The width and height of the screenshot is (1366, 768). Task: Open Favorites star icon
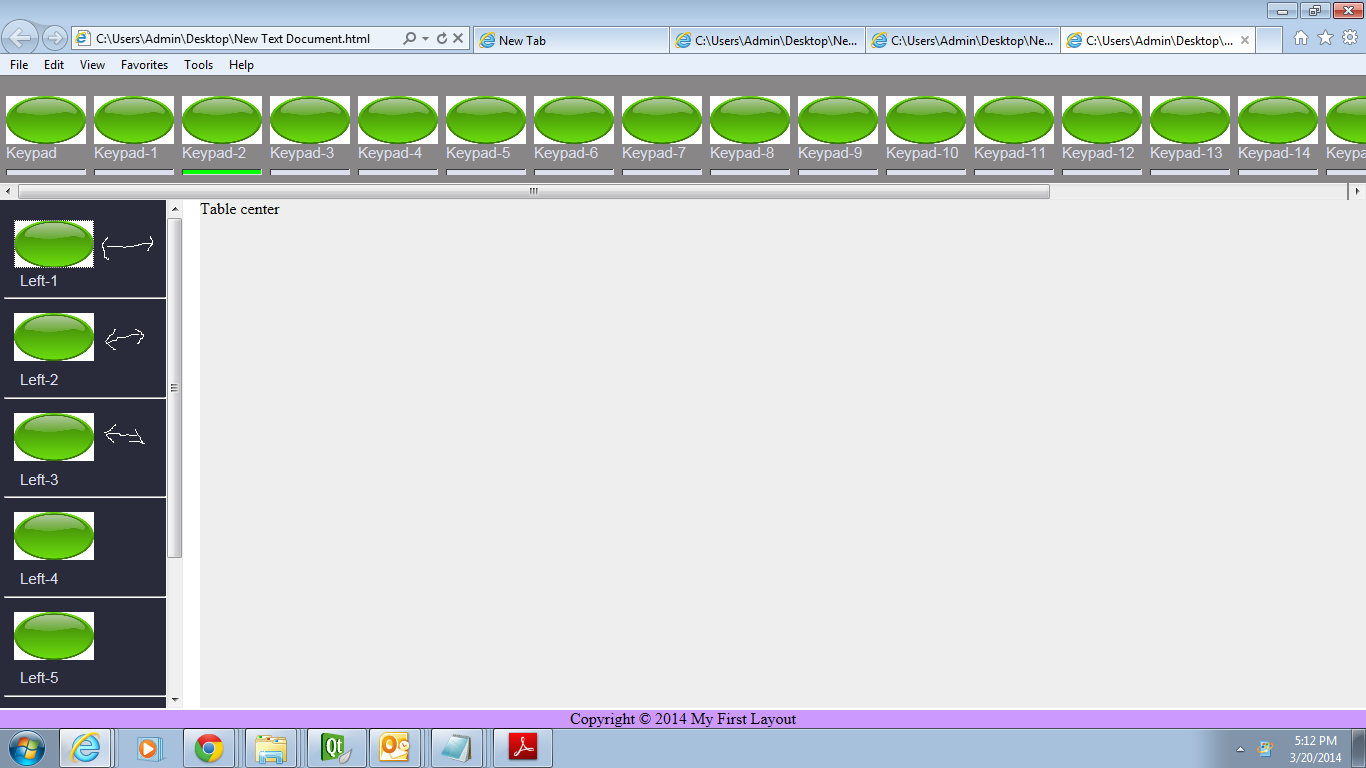[1326, 38]
